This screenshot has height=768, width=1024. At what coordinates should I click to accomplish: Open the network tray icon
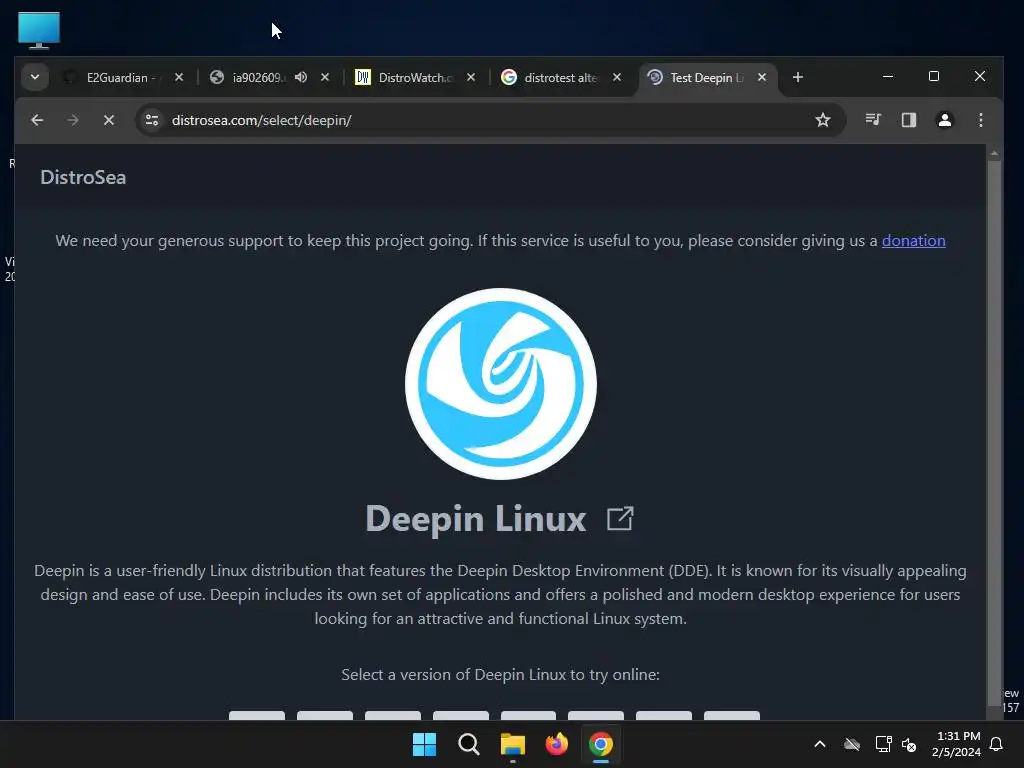pyautogui.click(x=884, y=744)
